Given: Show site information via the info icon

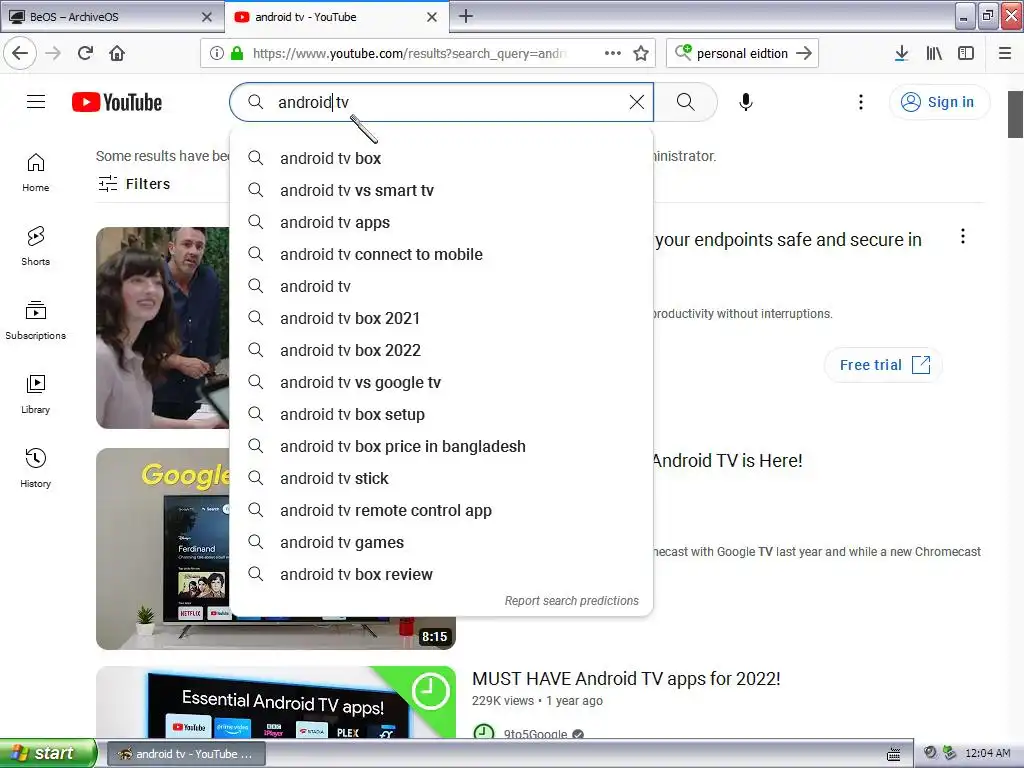Looking at the screenshot, I should point(217,53).
